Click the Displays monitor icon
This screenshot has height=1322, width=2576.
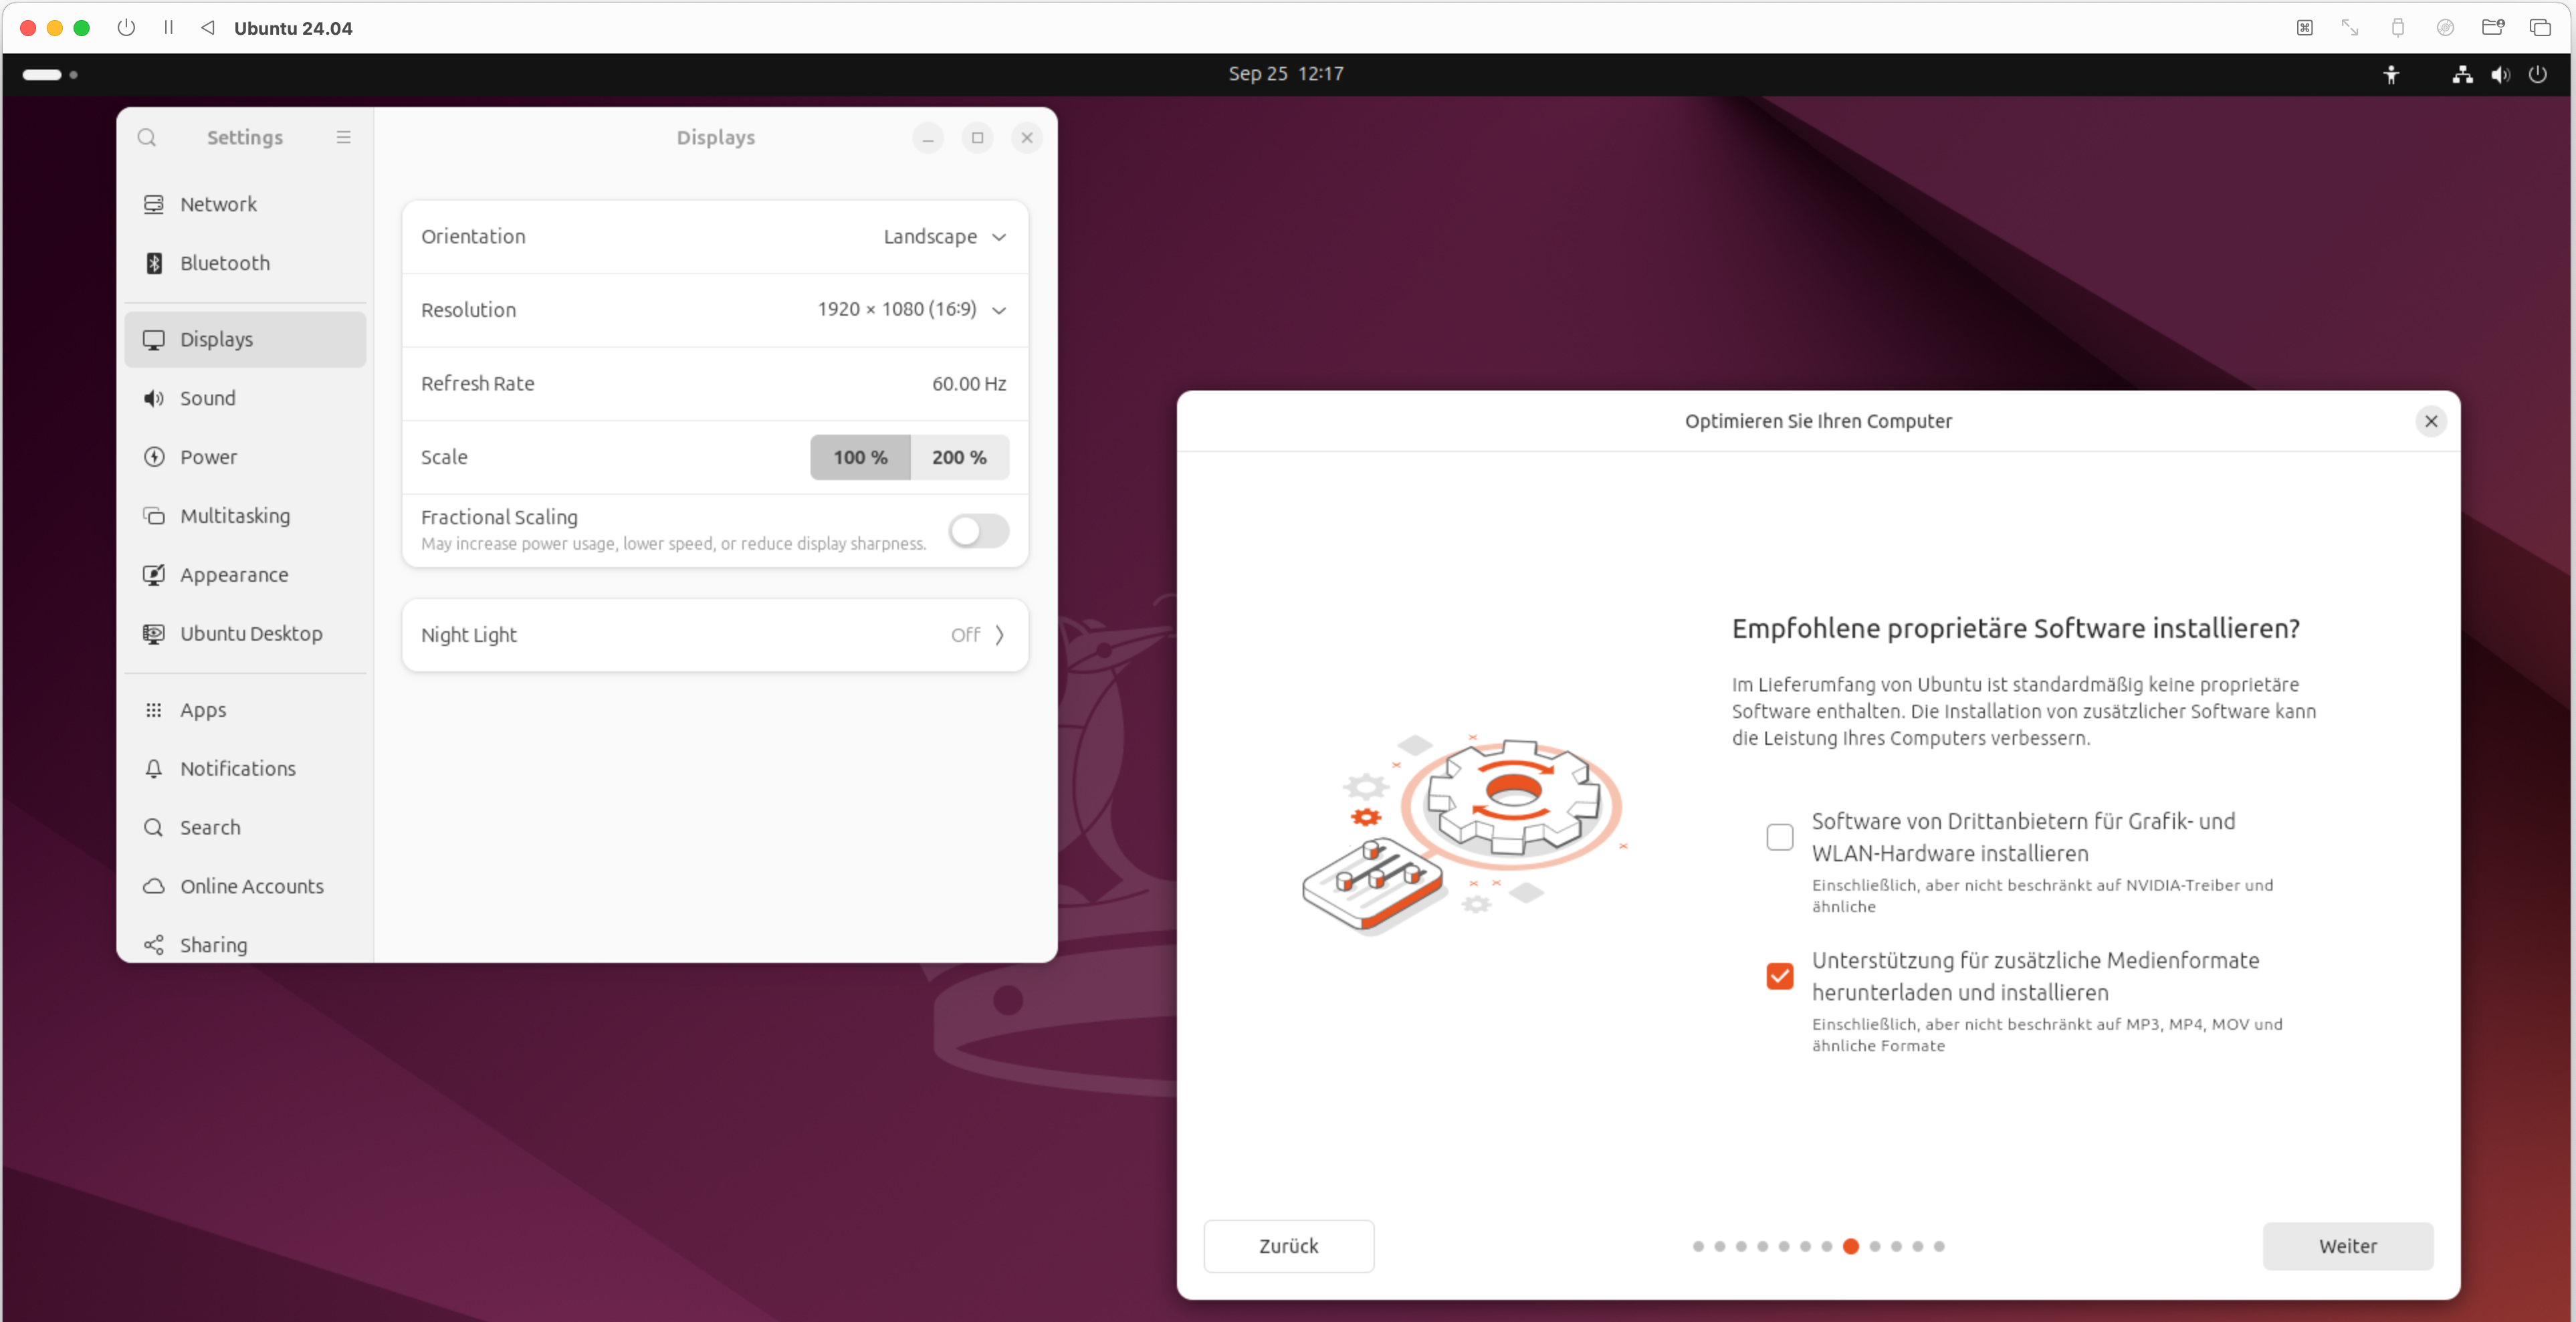click(154, 340)
